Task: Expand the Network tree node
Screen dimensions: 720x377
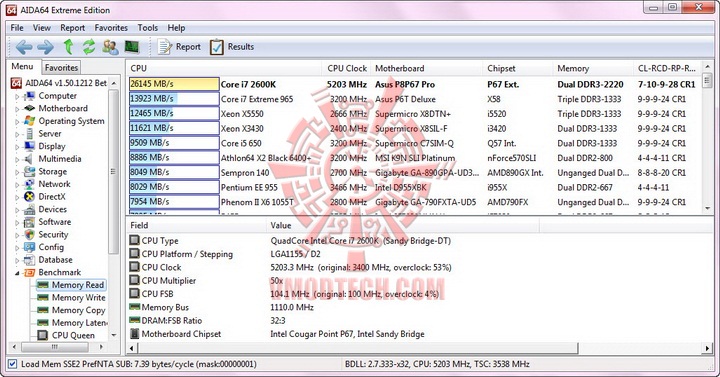Action: pyautogui.click(x=17, y=185)
